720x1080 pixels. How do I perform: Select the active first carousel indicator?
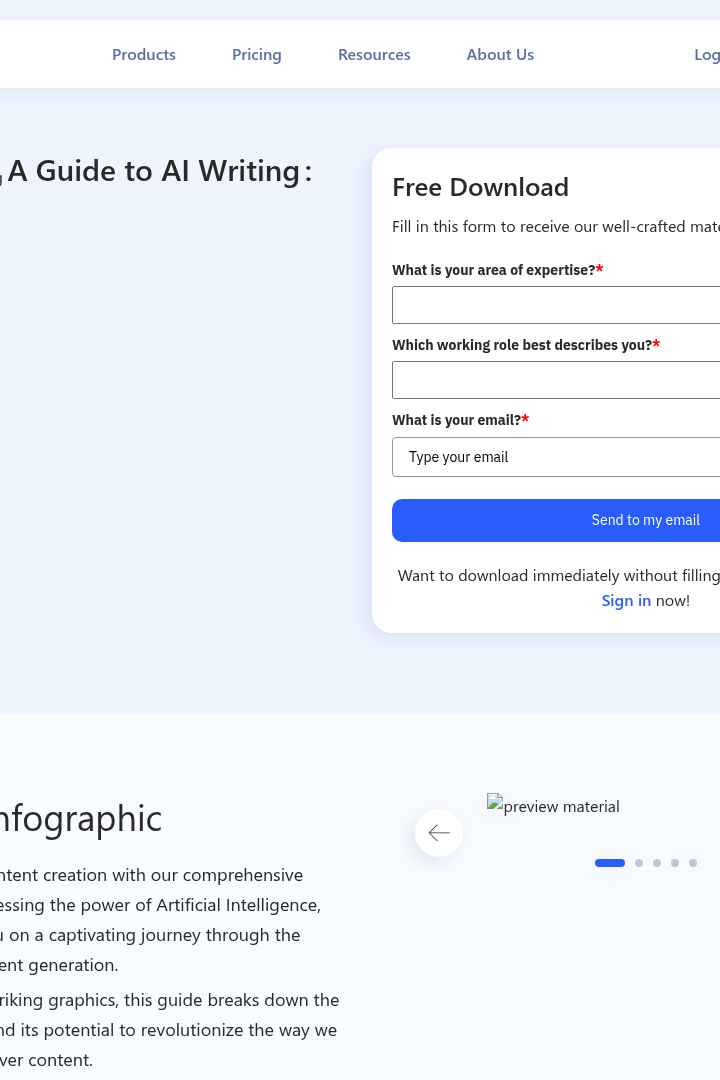point(610,863)
